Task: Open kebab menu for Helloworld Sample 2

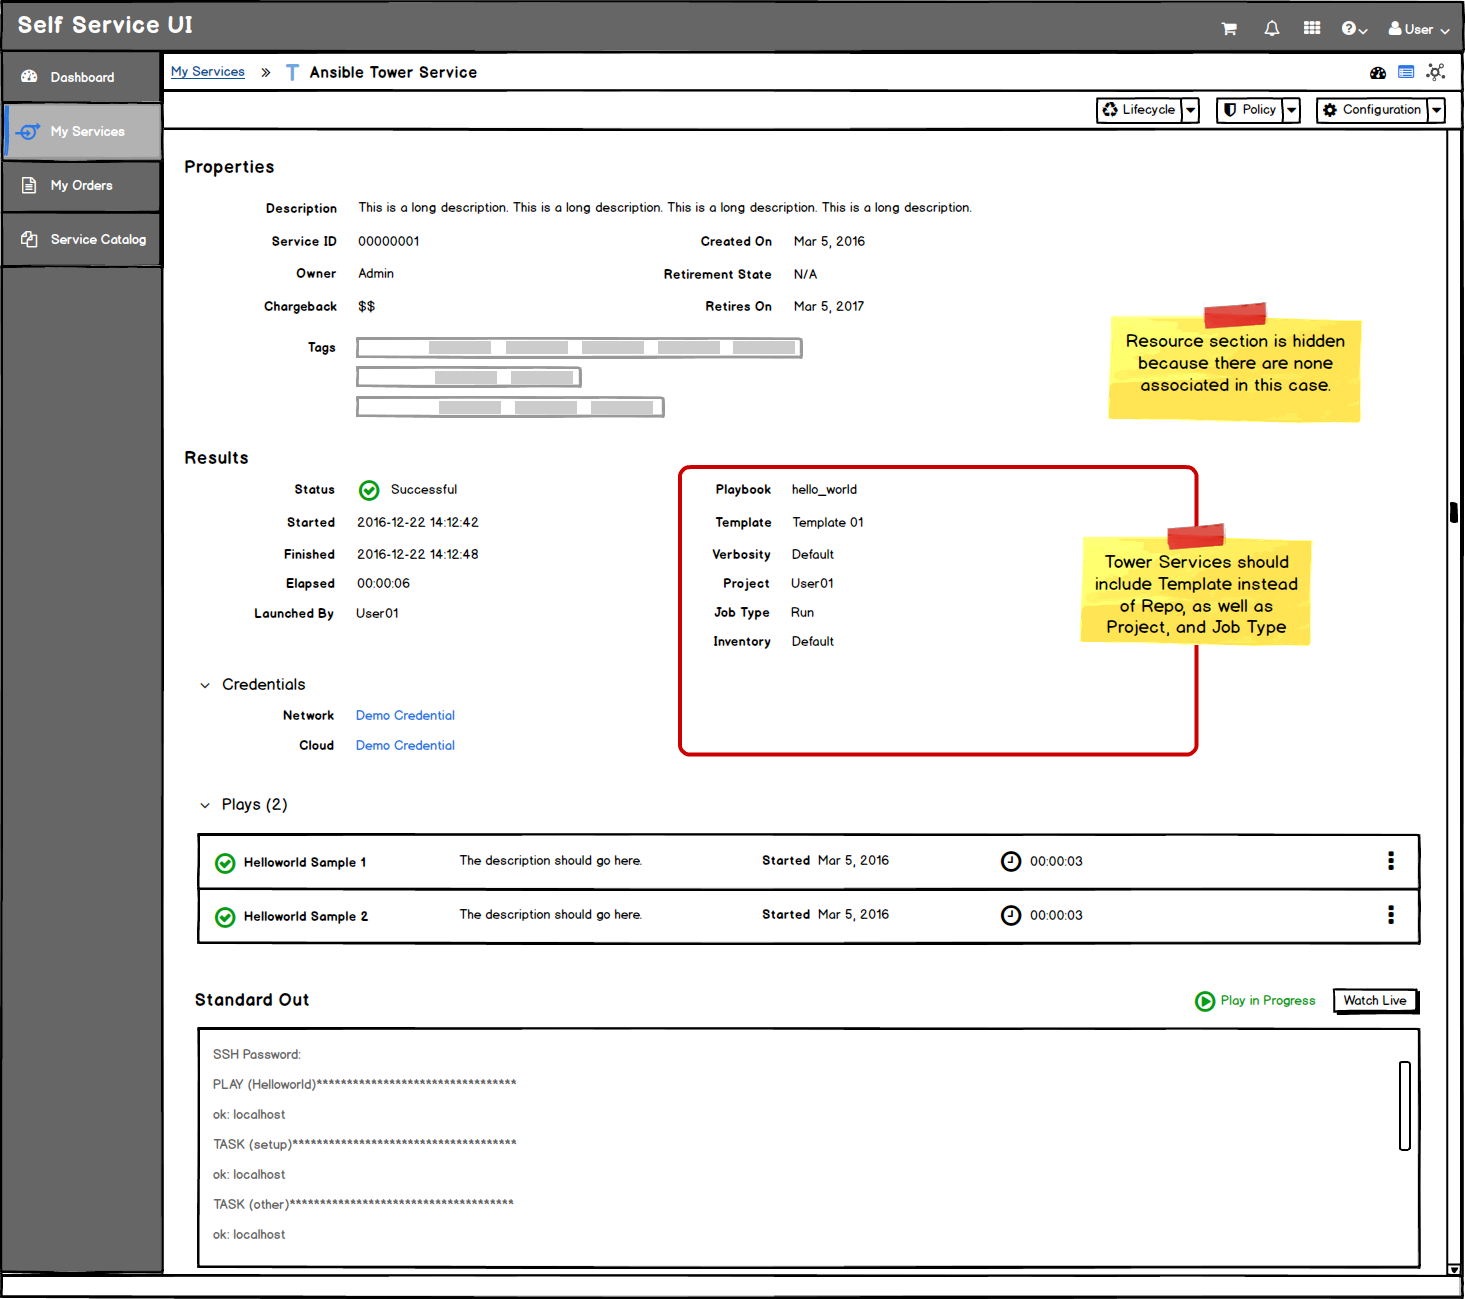Action: (1391, 915)
